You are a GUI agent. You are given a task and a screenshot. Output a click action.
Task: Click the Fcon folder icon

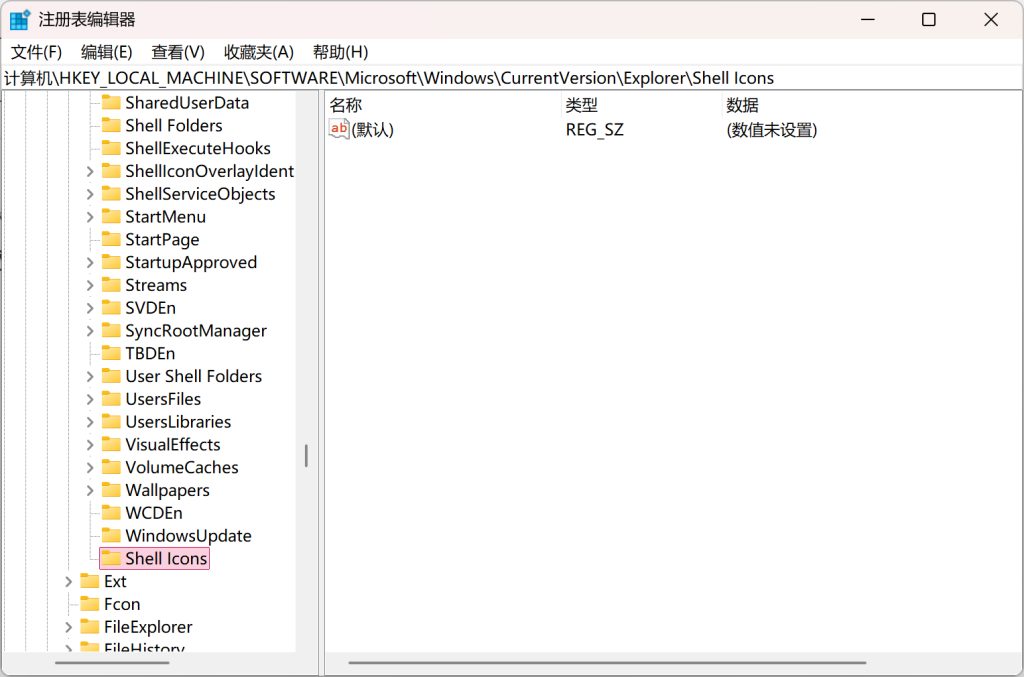pos(89,604)
